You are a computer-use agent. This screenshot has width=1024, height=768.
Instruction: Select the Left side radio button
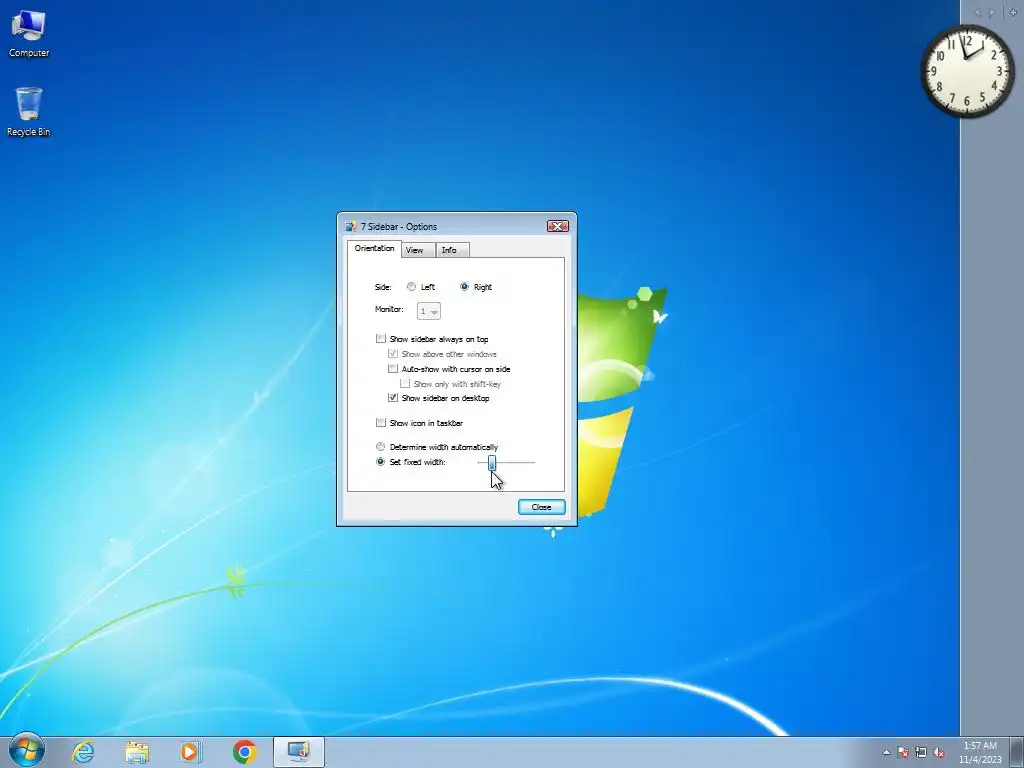pos(411,287)
